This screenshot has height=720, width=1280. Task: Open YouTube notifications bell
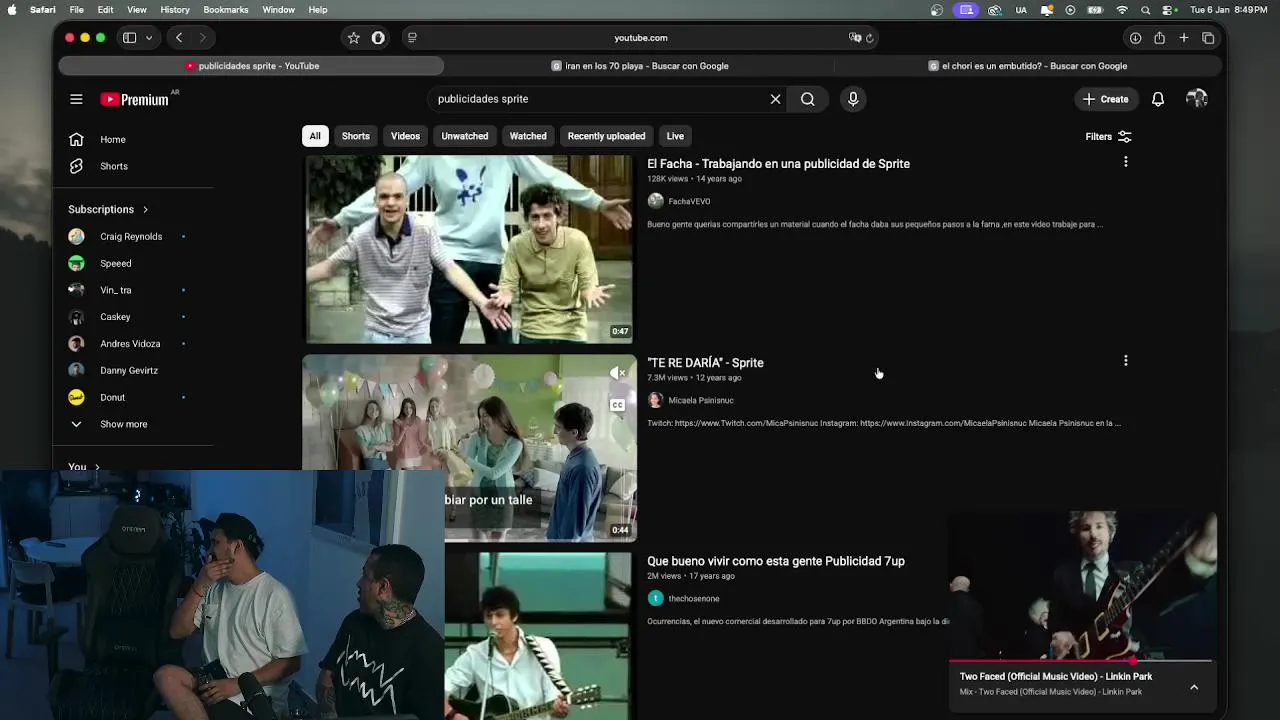pyautogui.click(x=1158, y=99)
